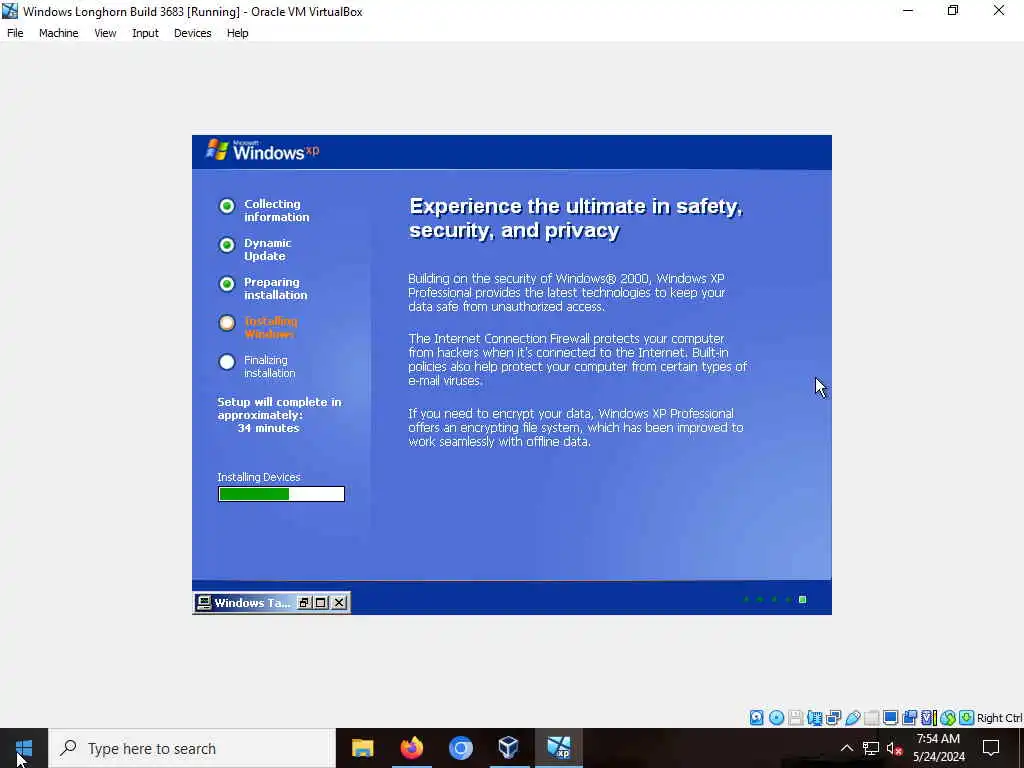The image size is (1024, 768).
Task: Click the USB devices status icon
Action: (x=853, y=718)
